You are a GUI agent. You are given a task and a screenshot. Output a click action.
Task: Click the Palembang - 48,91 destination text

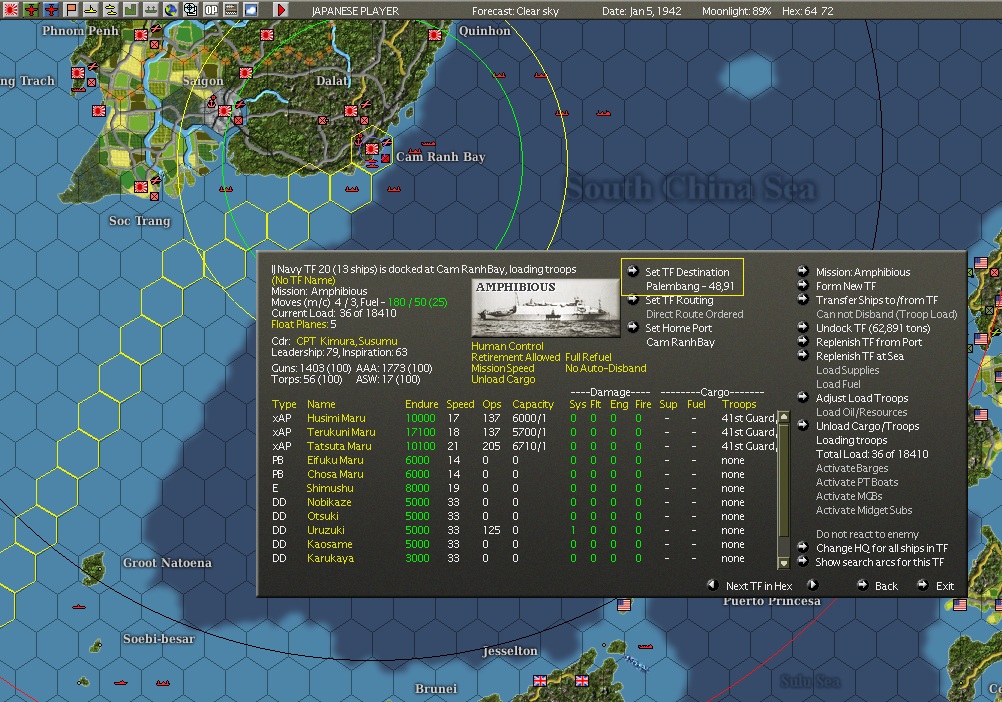coord(690,286)
